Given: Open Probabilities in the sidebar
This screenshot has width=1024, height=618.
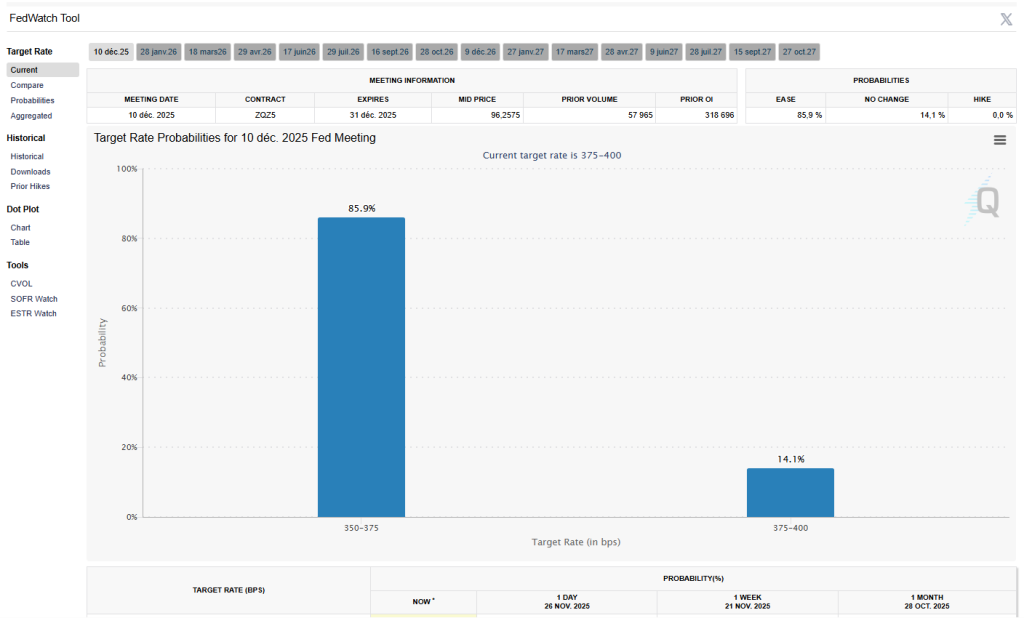Looking at the screenshot, I should 32,100.
